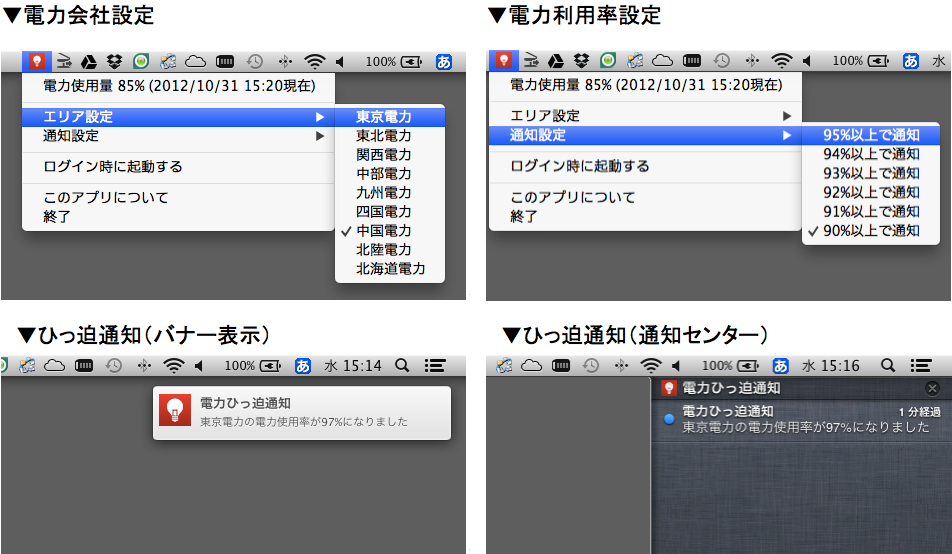Click bulb icon in the Notification Center header
The height and width of the screenshot is (554, 952).
[669, 388]
